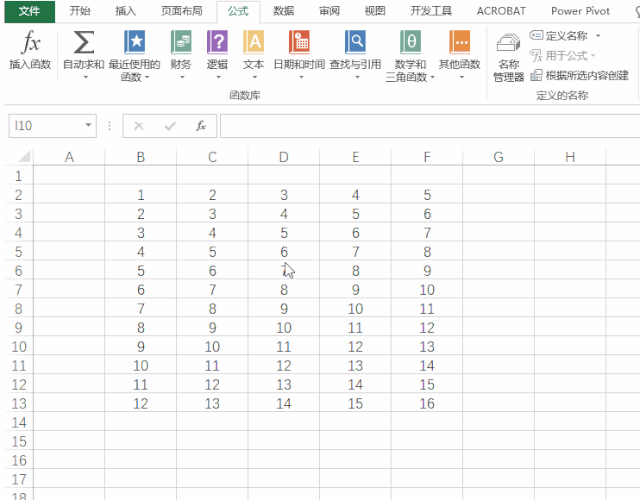The width and height of the screenshot is (640, 500).
Task: Switch to the Insert (插入) tab
Action: (x=125, y=11)
